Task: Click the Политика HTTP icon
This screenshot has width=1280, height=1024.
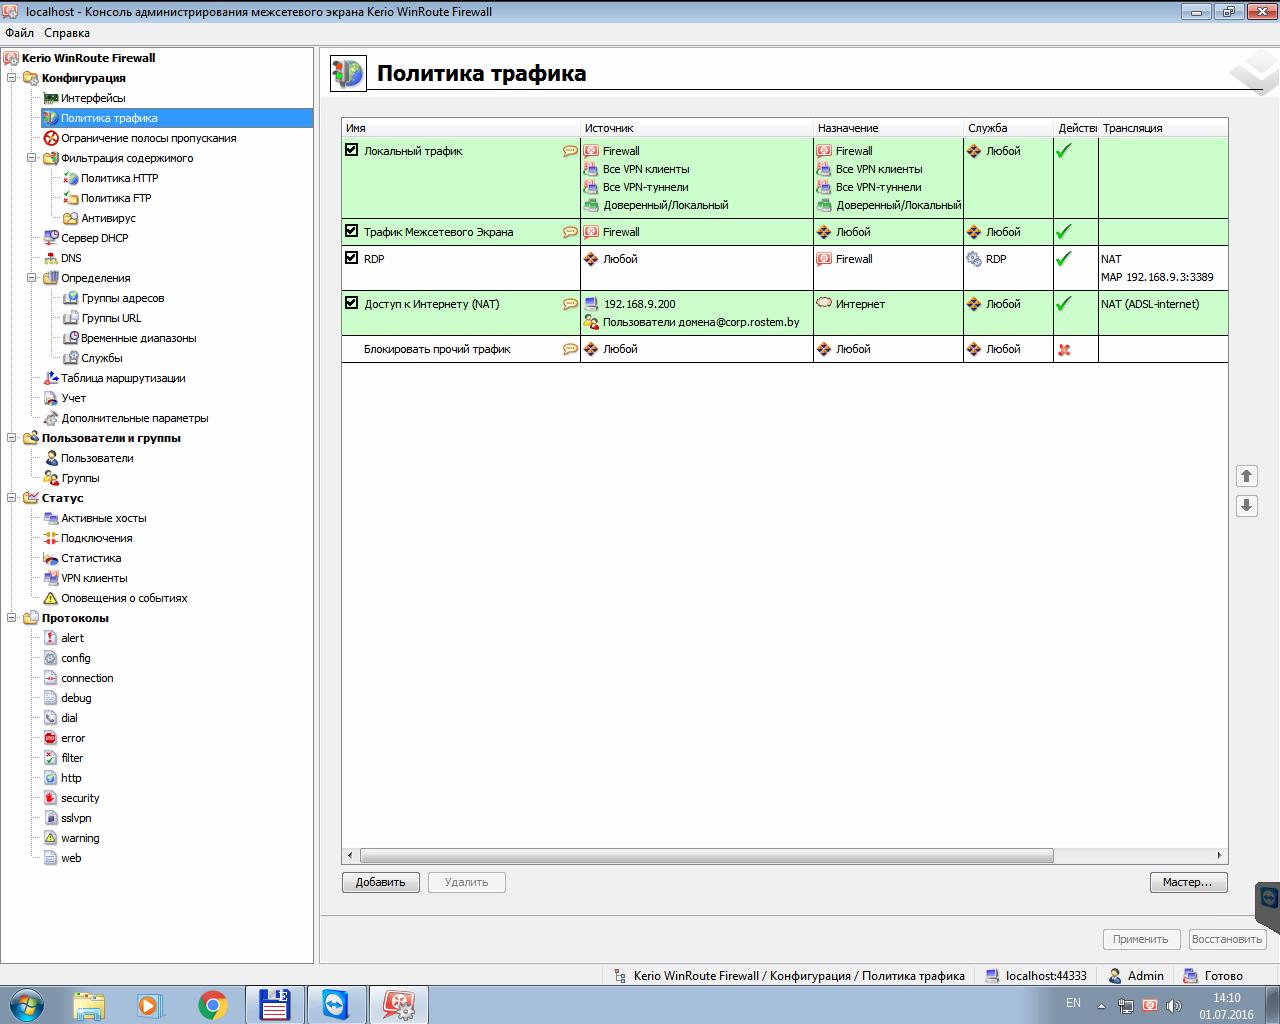Action: click(x=71, y=178)
